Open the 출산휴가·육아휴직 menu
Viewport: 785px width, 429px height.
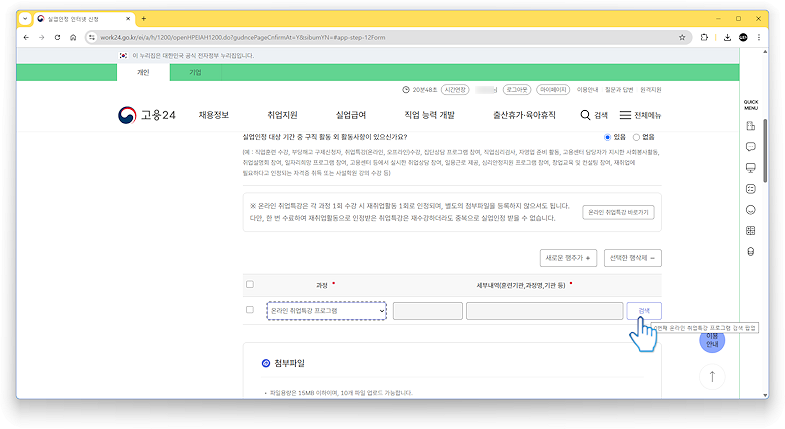[524, 115]
